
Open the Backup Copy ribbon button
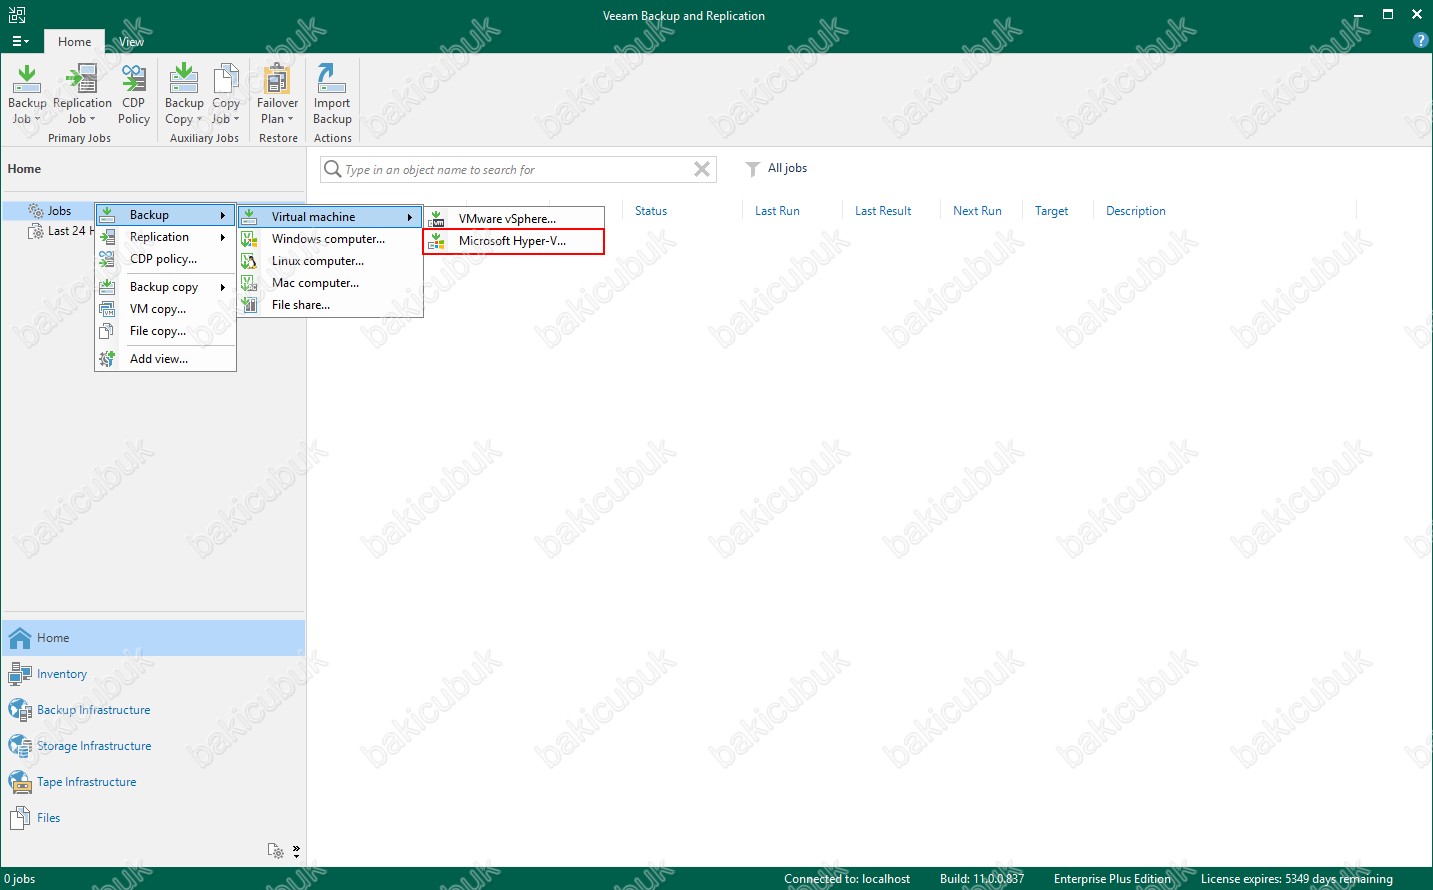click(184, 94)
